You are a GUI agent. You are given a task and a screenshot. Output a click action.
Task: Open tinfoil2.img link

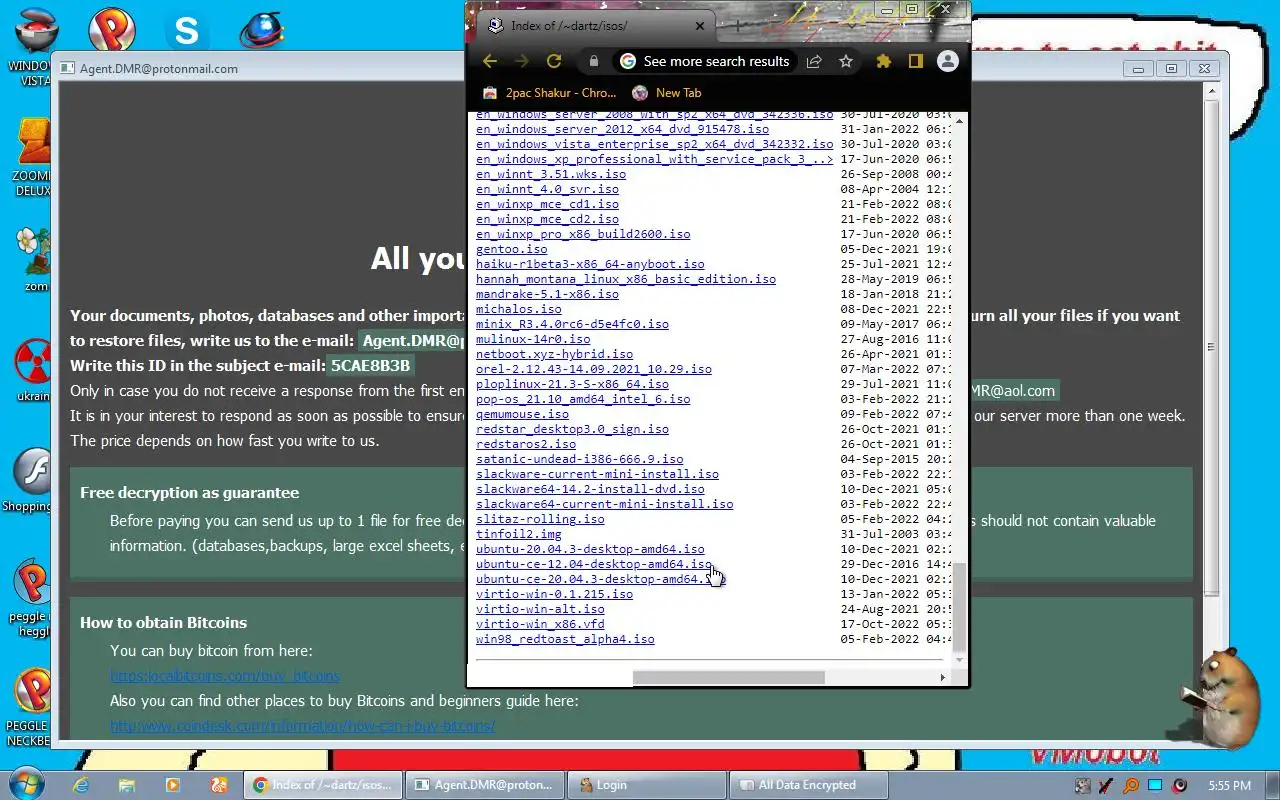coord(518,534)
